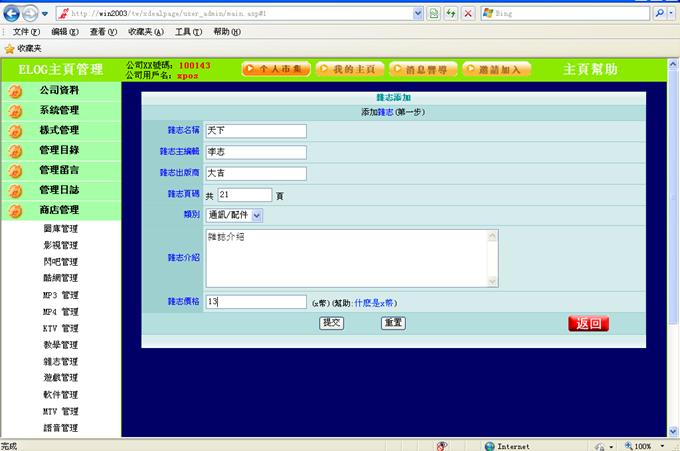Viewport: 680px width, 451px height.
Task: Click the 雜誌價格 price input field
Action: (256, 302)
